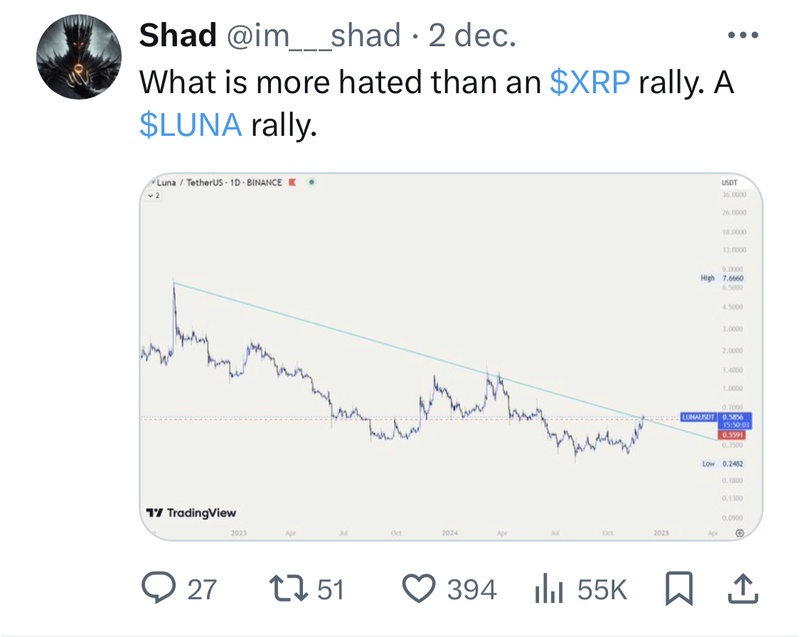Open Shad's profile avatar

[77, 58]
